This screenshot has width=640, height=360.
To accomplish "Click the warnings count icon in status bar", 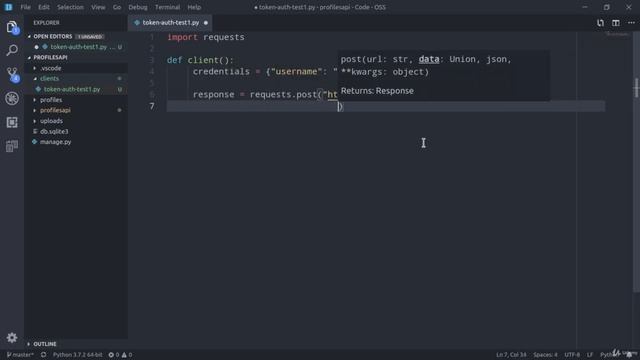I will [x=124, y=355].
